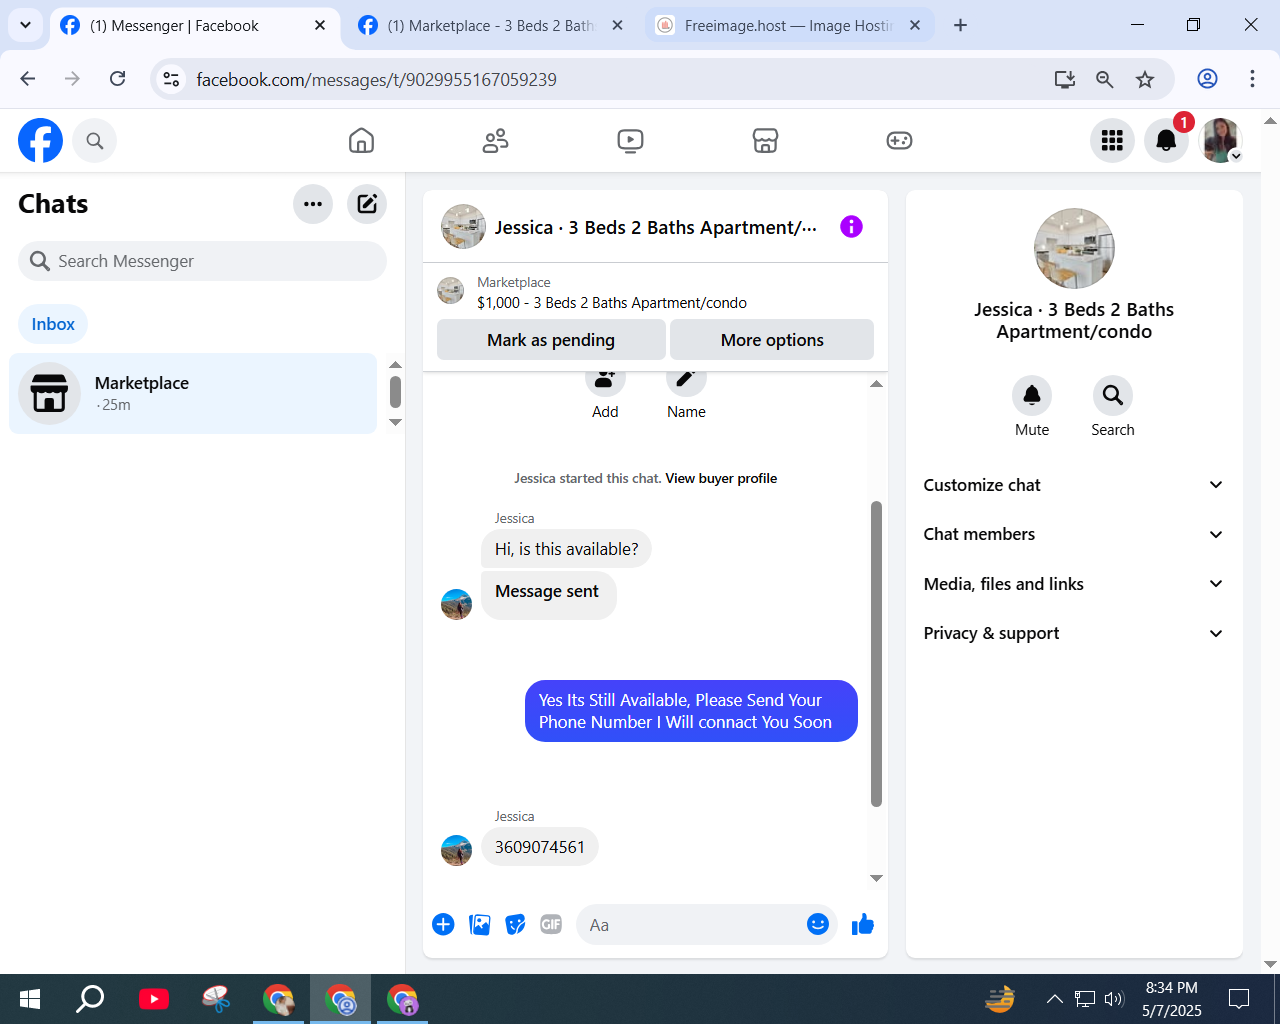Open Facebook home via the logo

tap(40, 141)
